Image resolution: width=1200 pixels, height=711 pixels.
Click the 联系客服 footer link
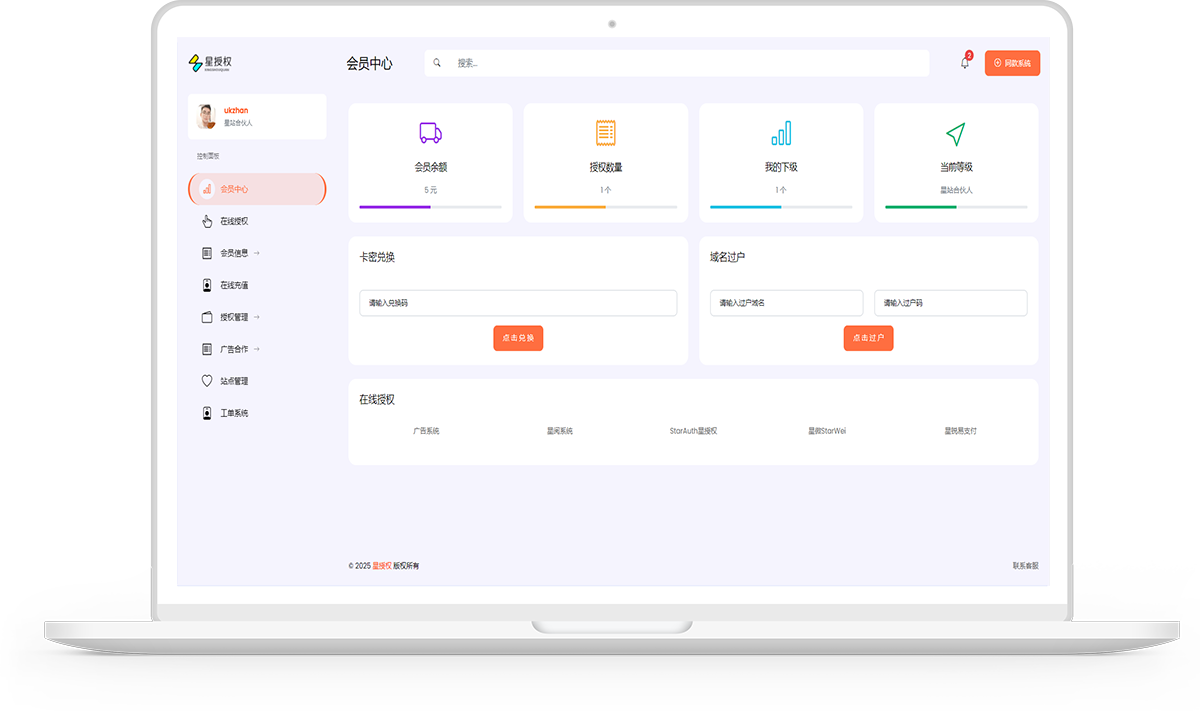[1025, 565]
